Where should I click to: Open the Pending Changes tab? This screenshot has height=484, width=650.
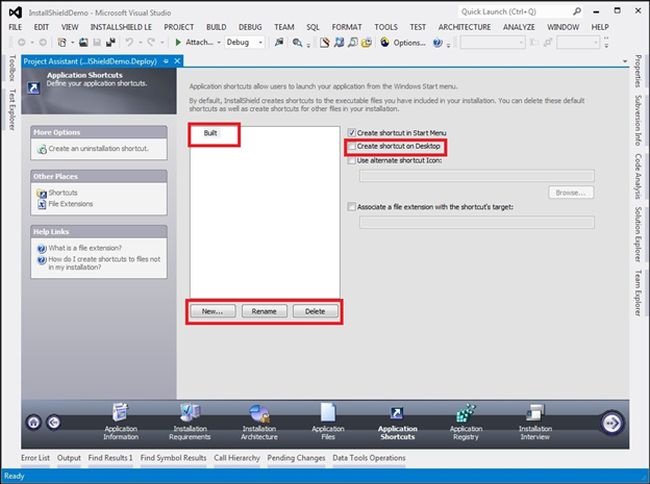click(296, 458)
